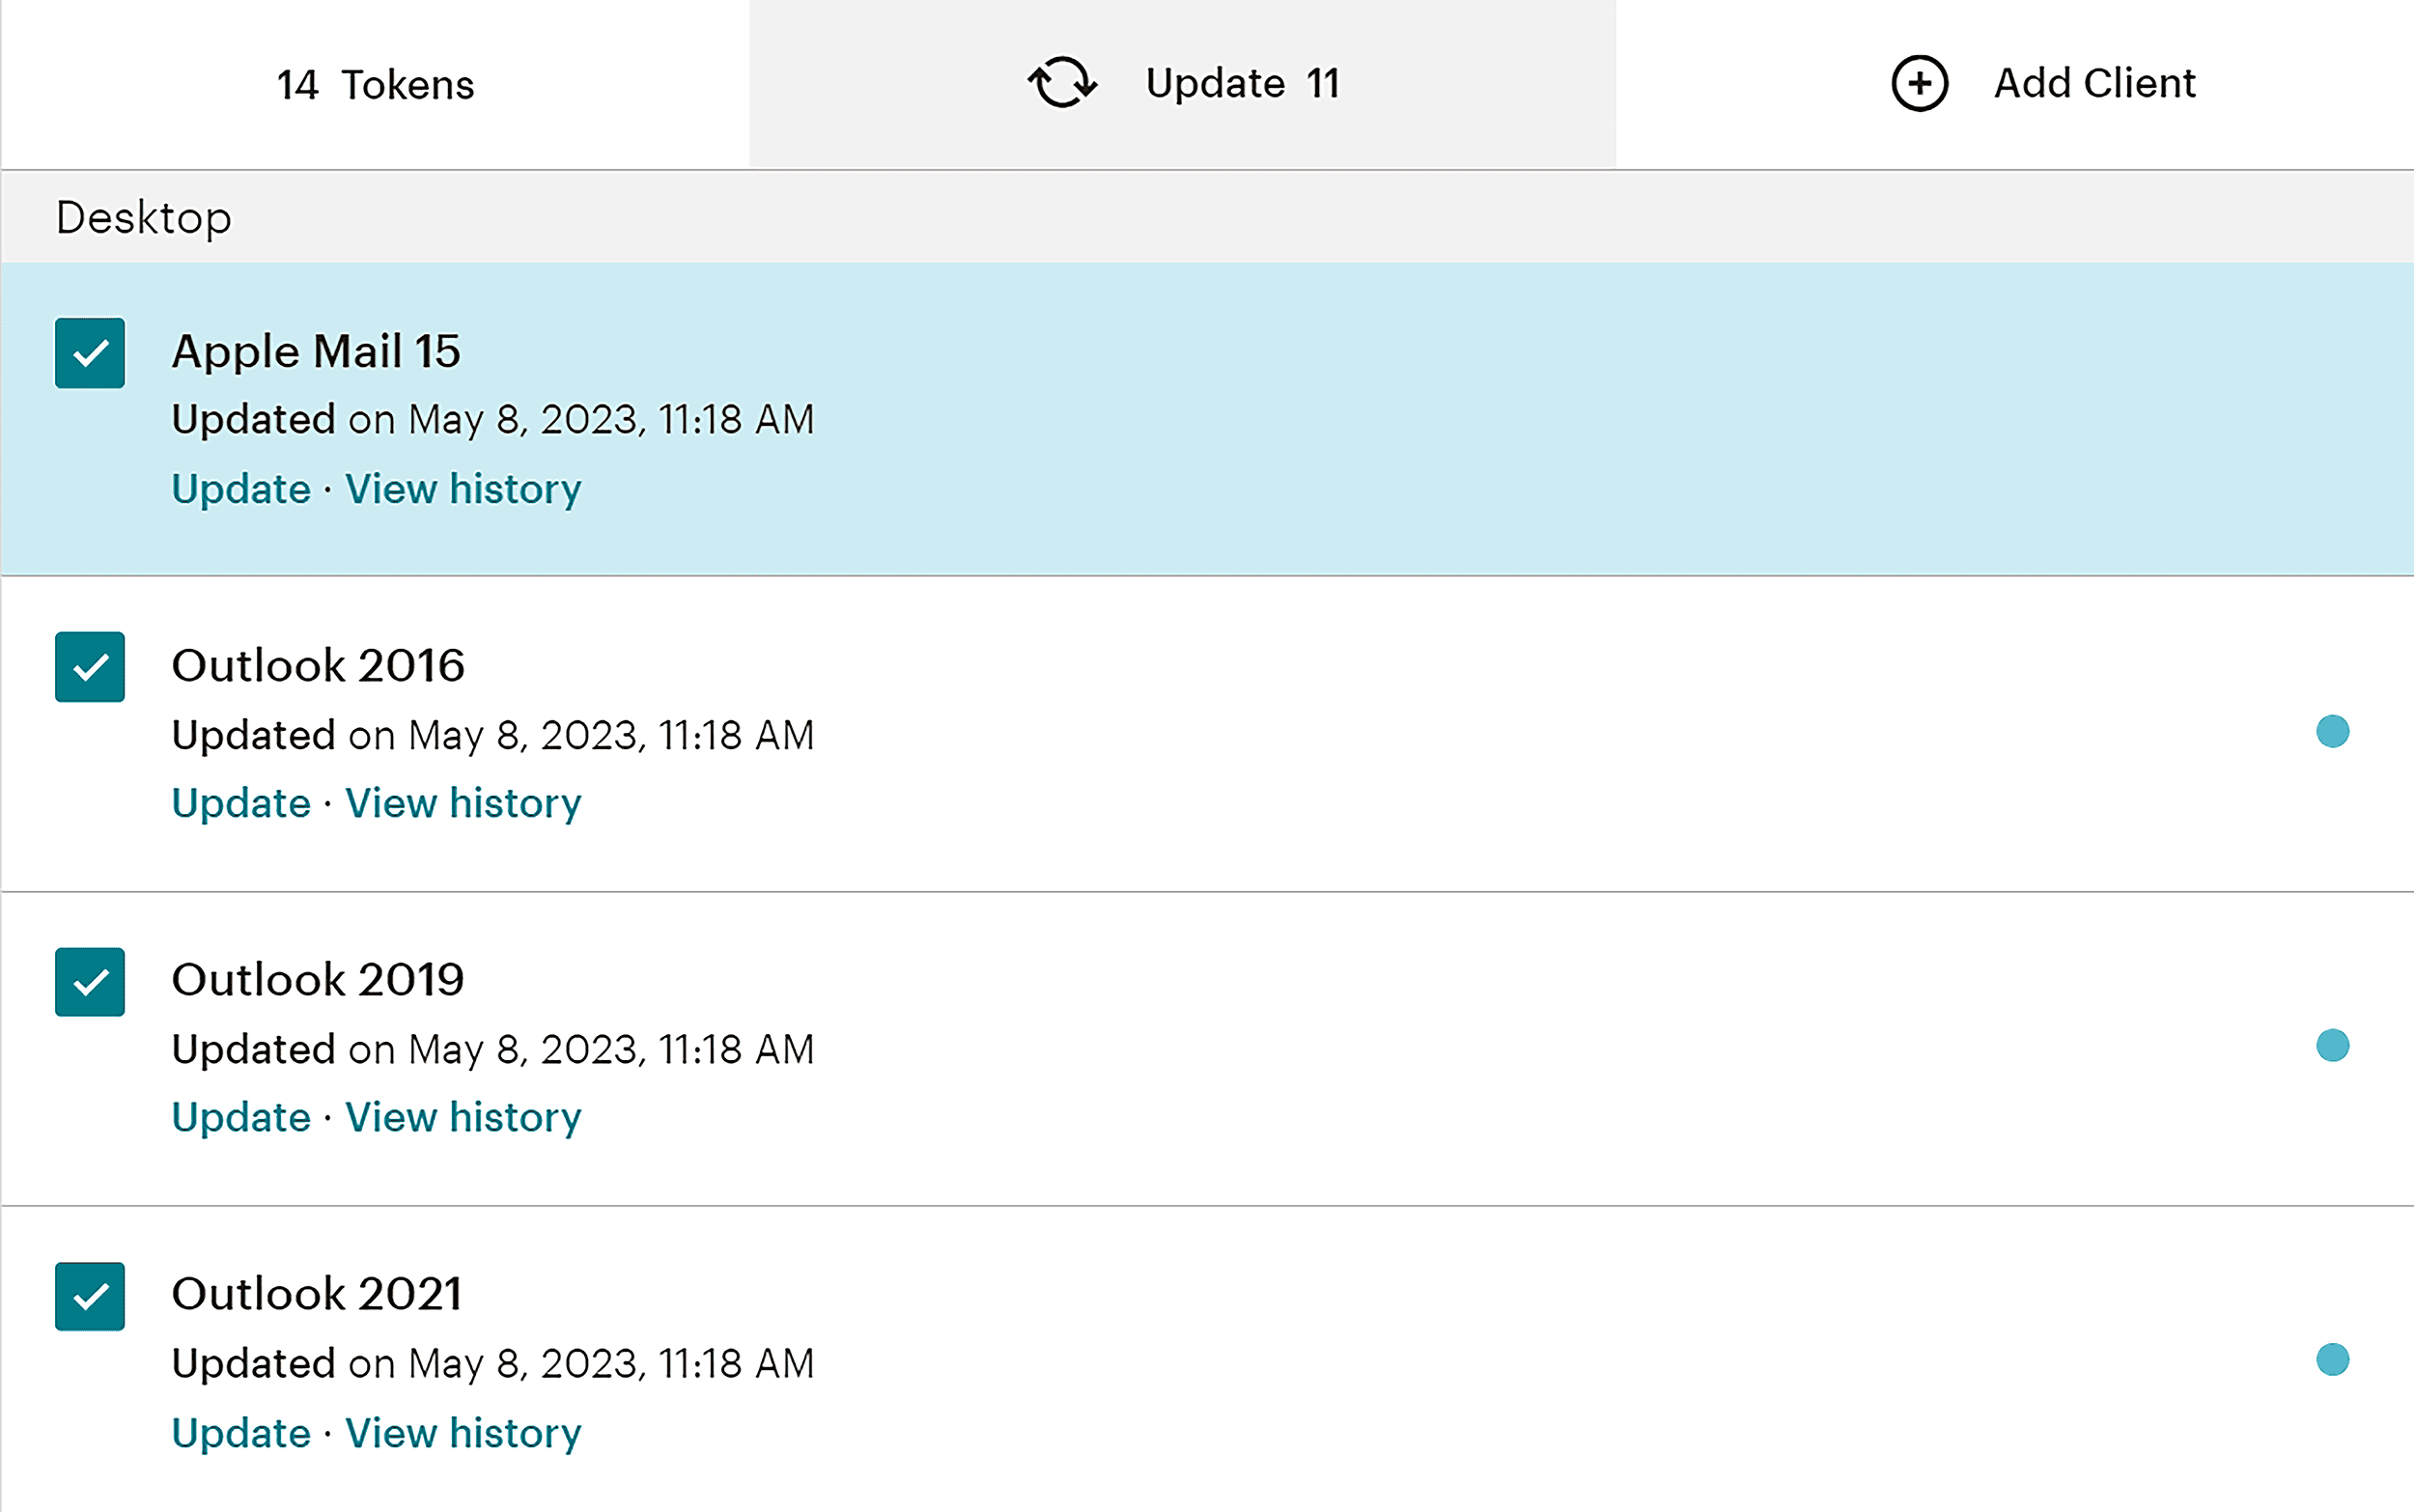
Task: Click the teal status dot for Outlook 2021
Action: coord(2334,1360)
